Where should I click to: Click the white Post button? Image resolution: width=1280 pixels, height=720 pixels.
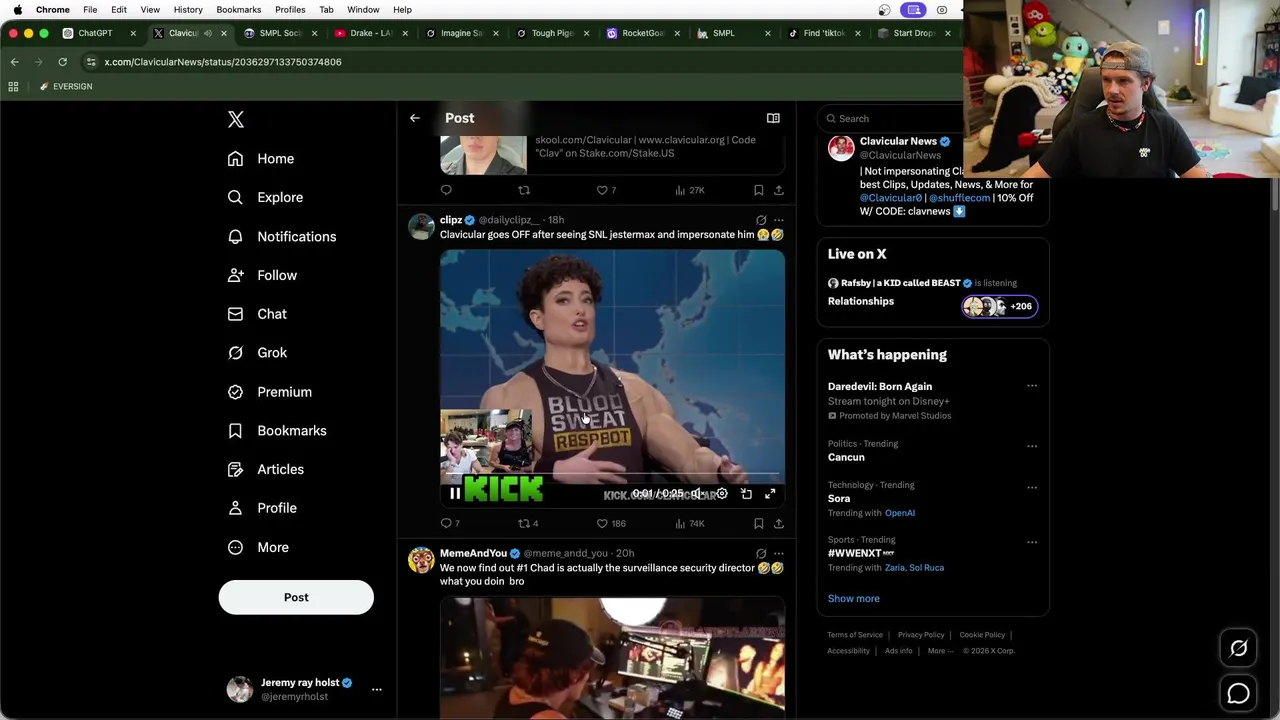[296, 597]
